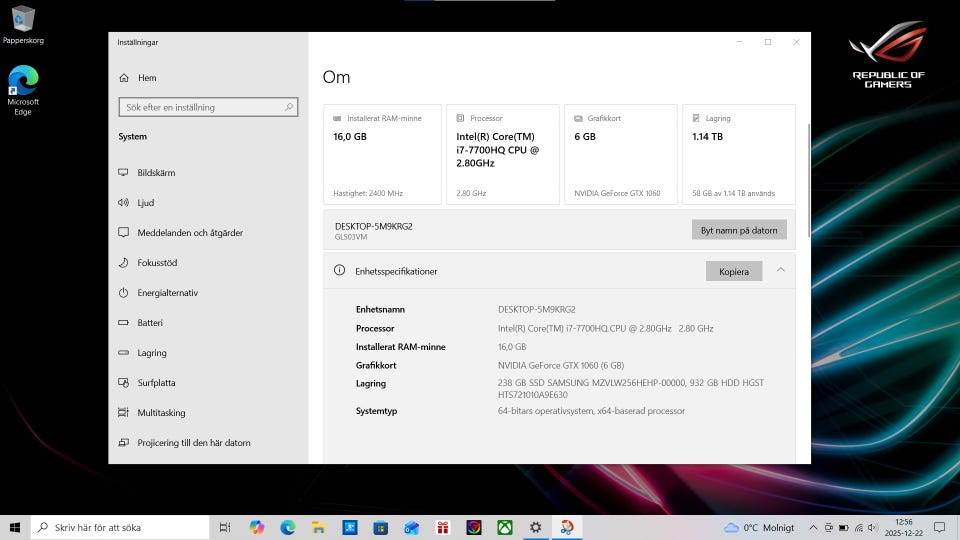Open the Bildskärm settings page
Screen dimensions: 960x540
click(156, 173)
